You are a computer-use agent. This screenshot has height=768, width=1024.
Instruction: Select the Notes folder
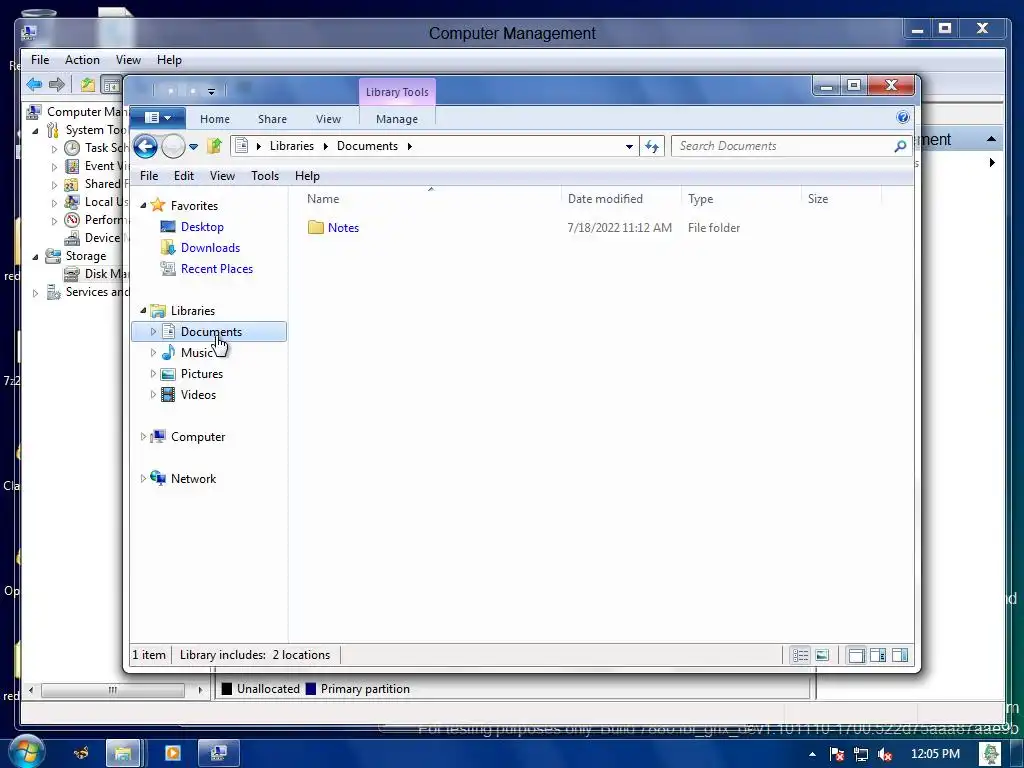coord(344,227)
